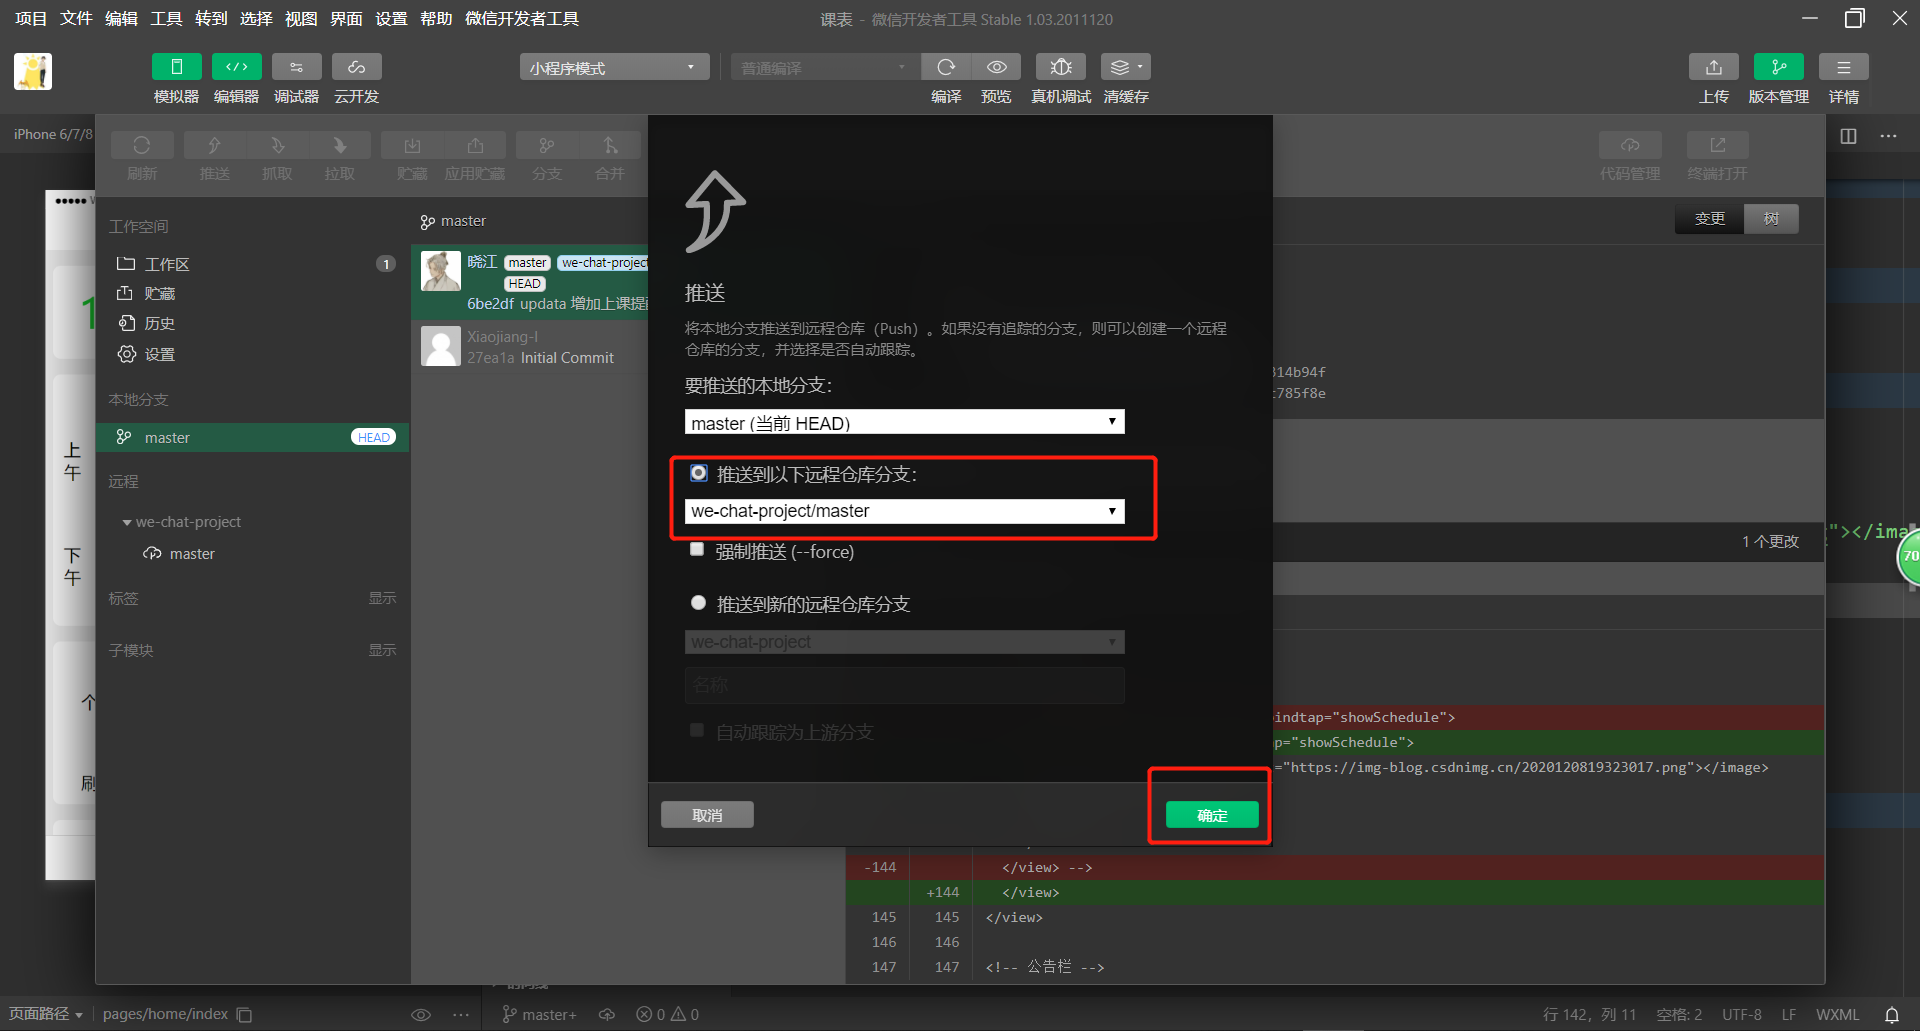Click the git fetch (抓取) toolbar icon
The height and width of the screenshot is (1031, 1920).
click(277, 145)
